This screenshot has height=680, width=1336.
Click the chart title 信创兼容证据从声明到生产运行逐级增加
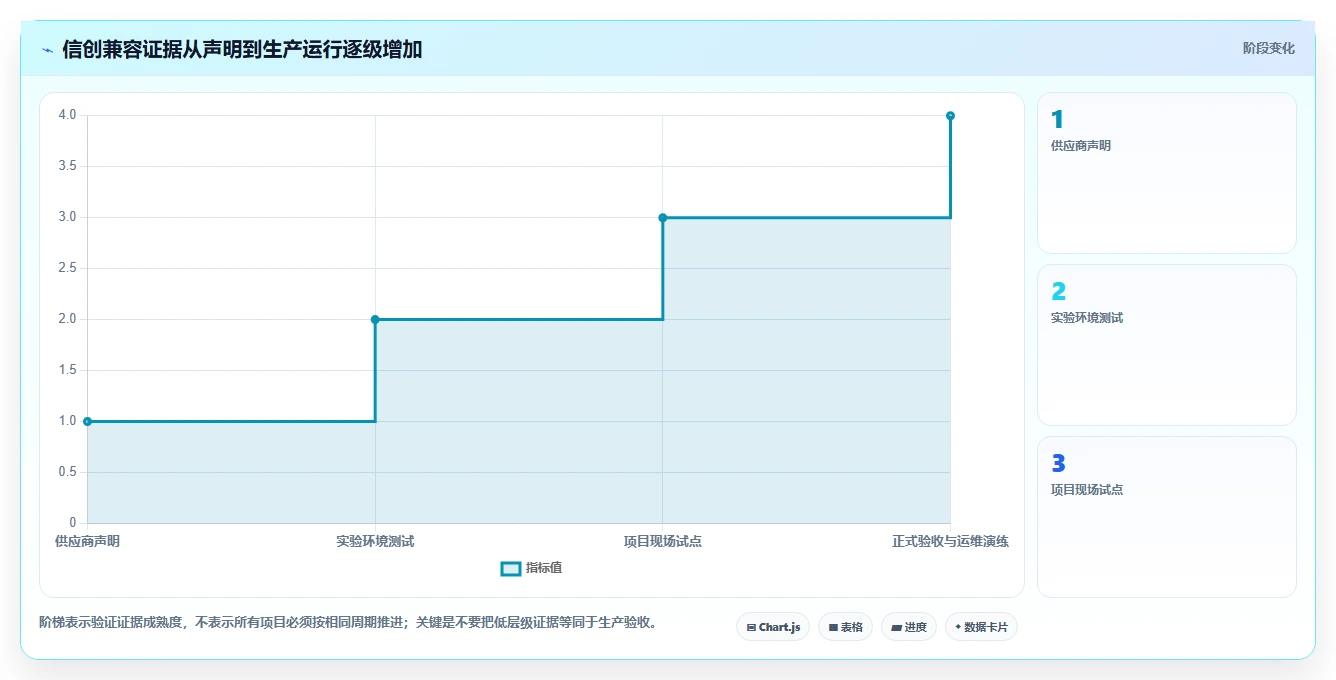click(242, 49)
